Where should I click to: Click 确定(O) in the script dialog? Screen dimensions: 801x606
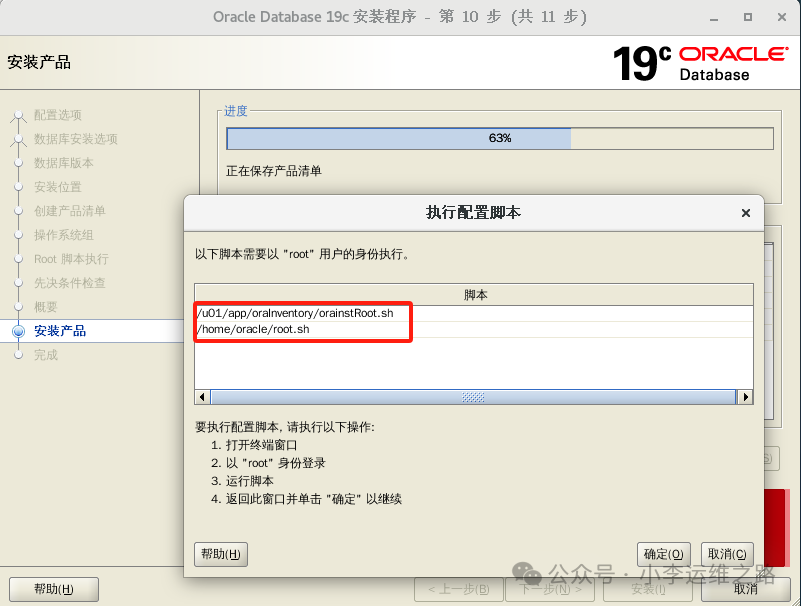[x=664, y=554]
